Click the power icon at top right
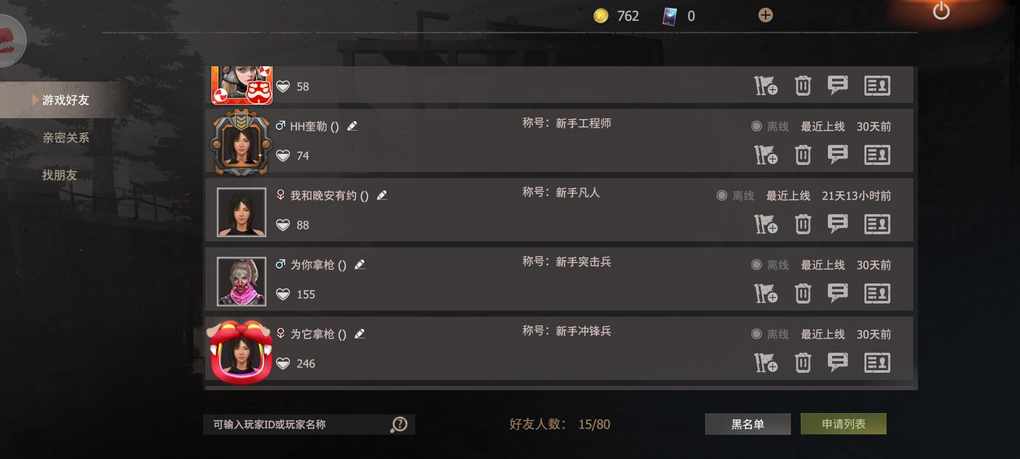This screenshot has height=459, width=1020. (941, 11)
